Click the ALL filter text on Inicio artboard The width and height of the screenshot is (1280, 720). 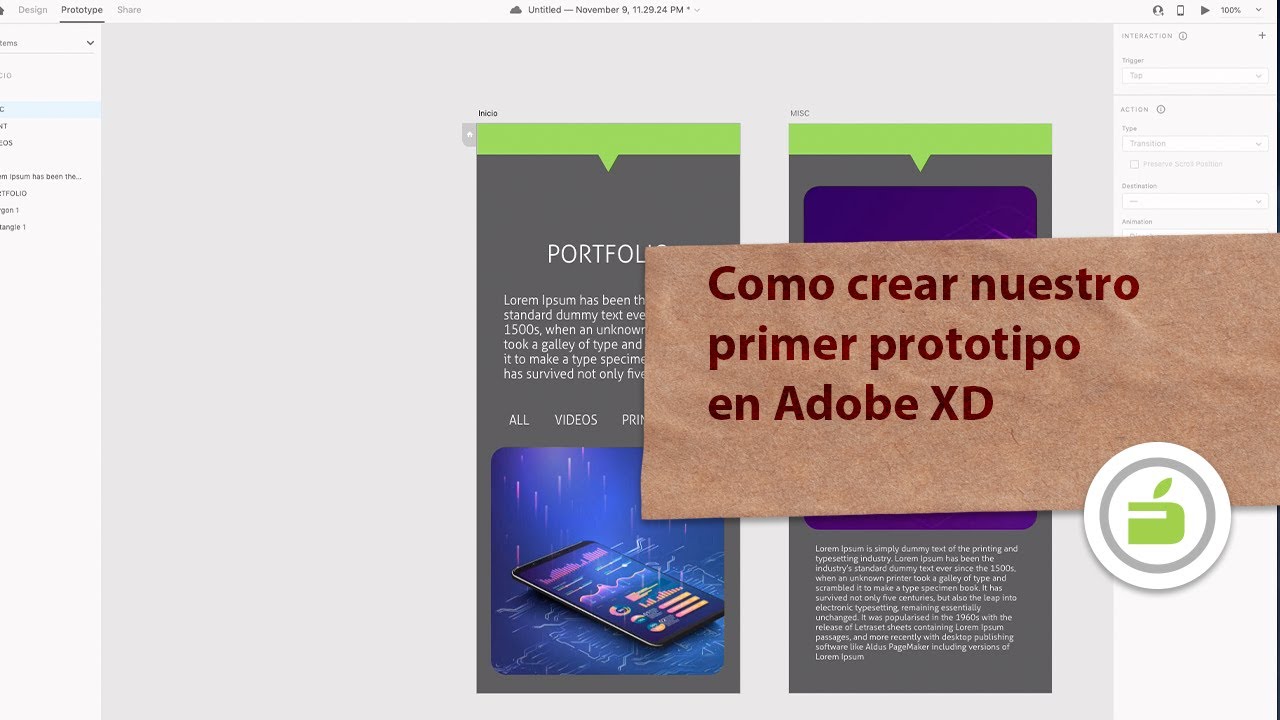[519, 420]
